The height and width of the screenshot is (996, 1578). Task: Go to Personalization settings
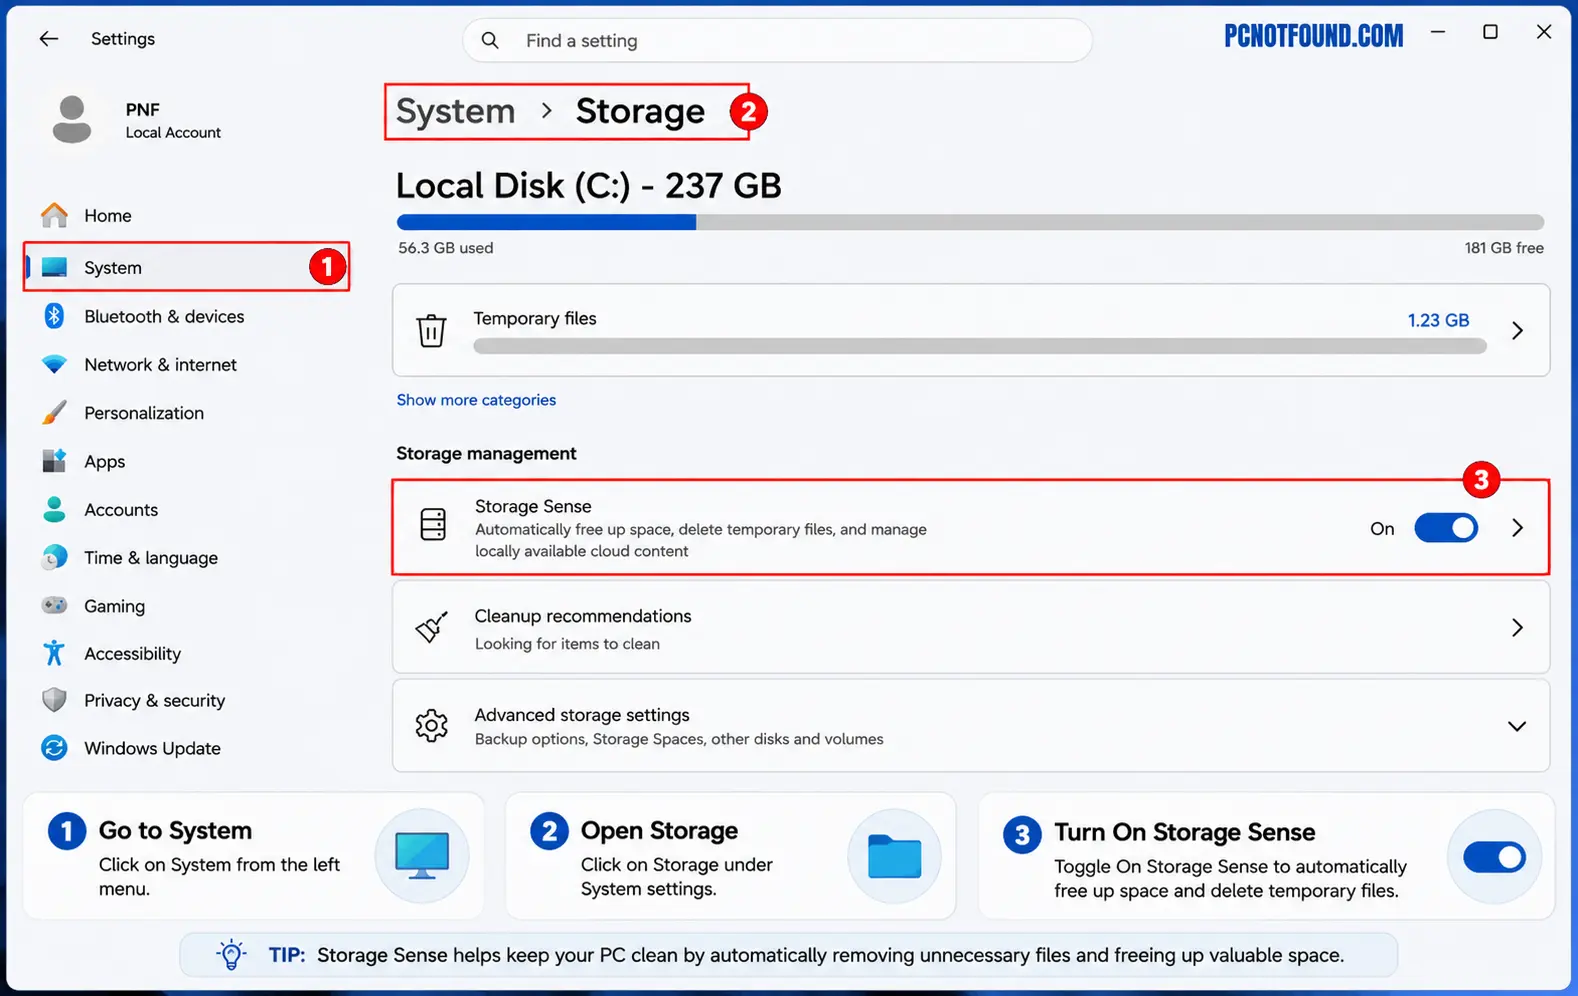pos(186,412)
